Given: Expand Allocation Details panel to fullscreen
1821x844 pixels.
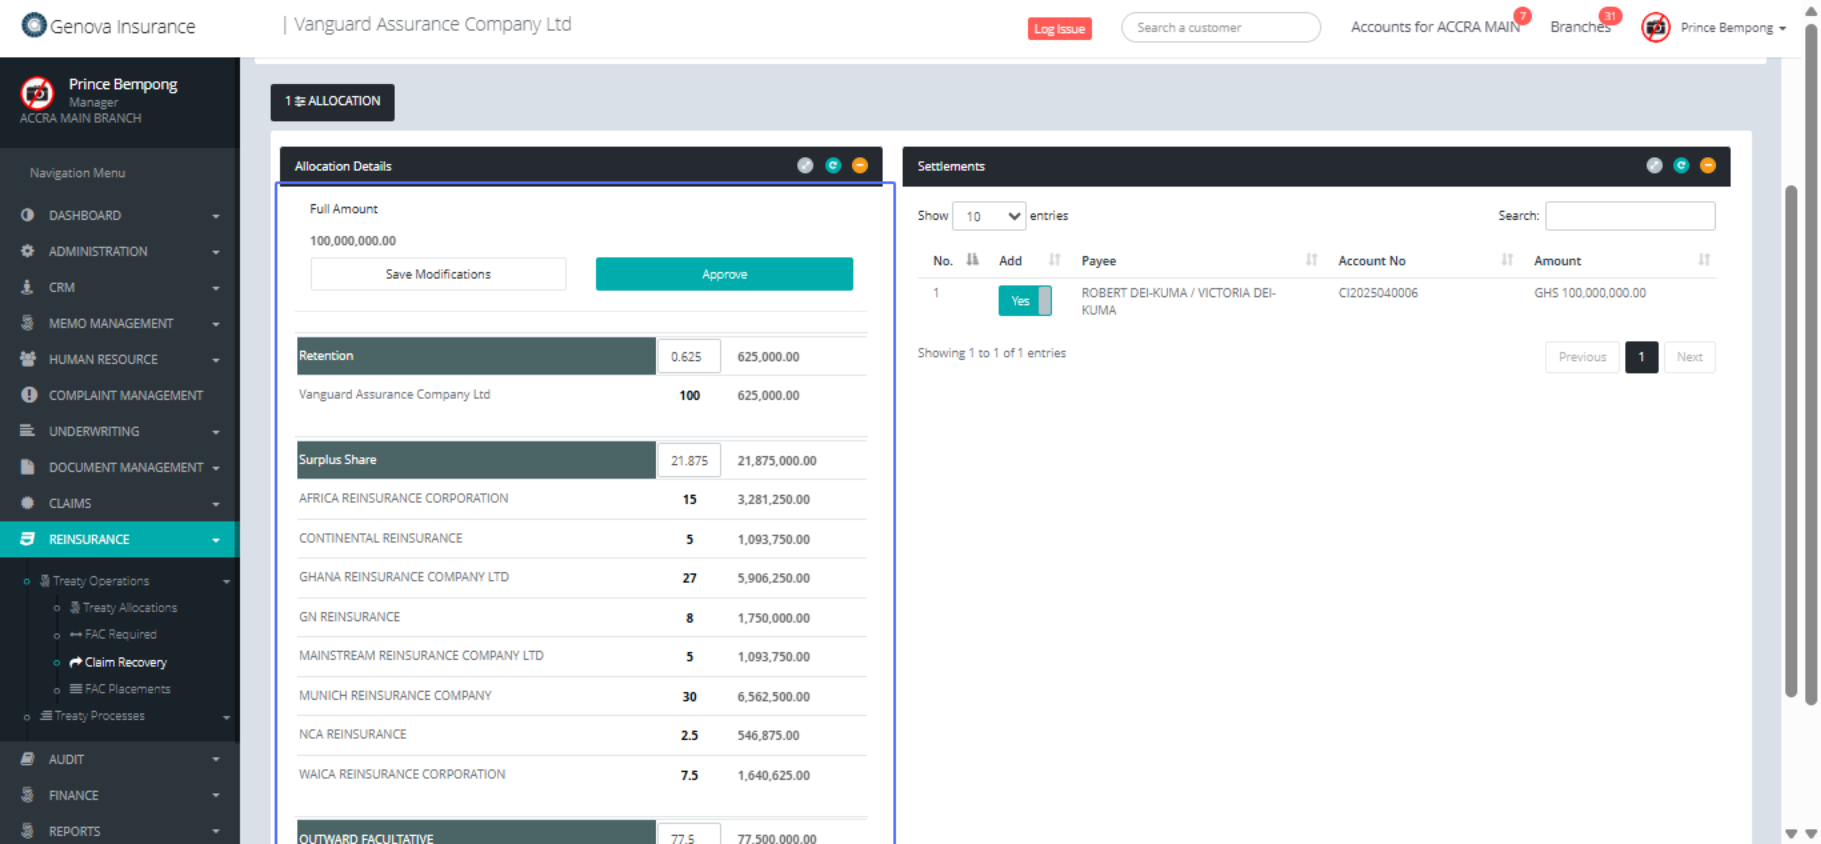Looking at the screenshot, I should (x=805, y=166).
